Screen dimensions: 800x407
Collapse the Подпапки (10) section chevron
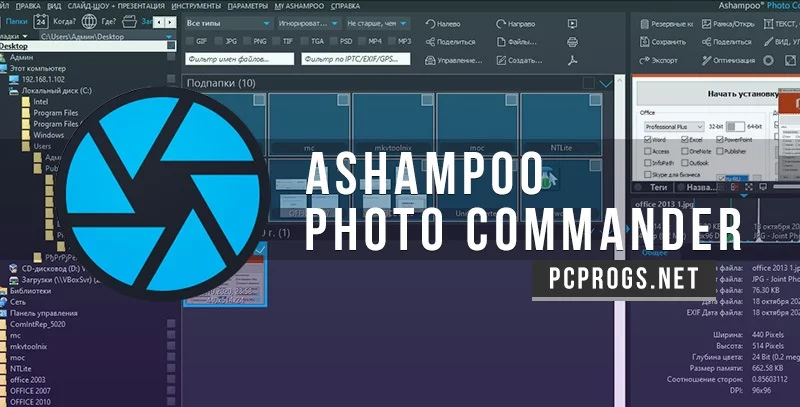[606, 84]
